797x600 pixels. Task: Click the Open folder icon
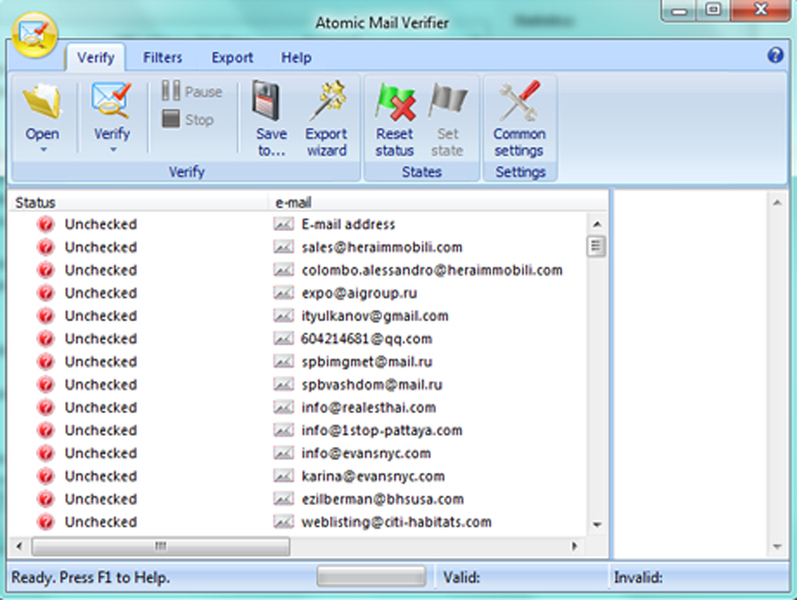pyautogui.click(x=43, y=102)
